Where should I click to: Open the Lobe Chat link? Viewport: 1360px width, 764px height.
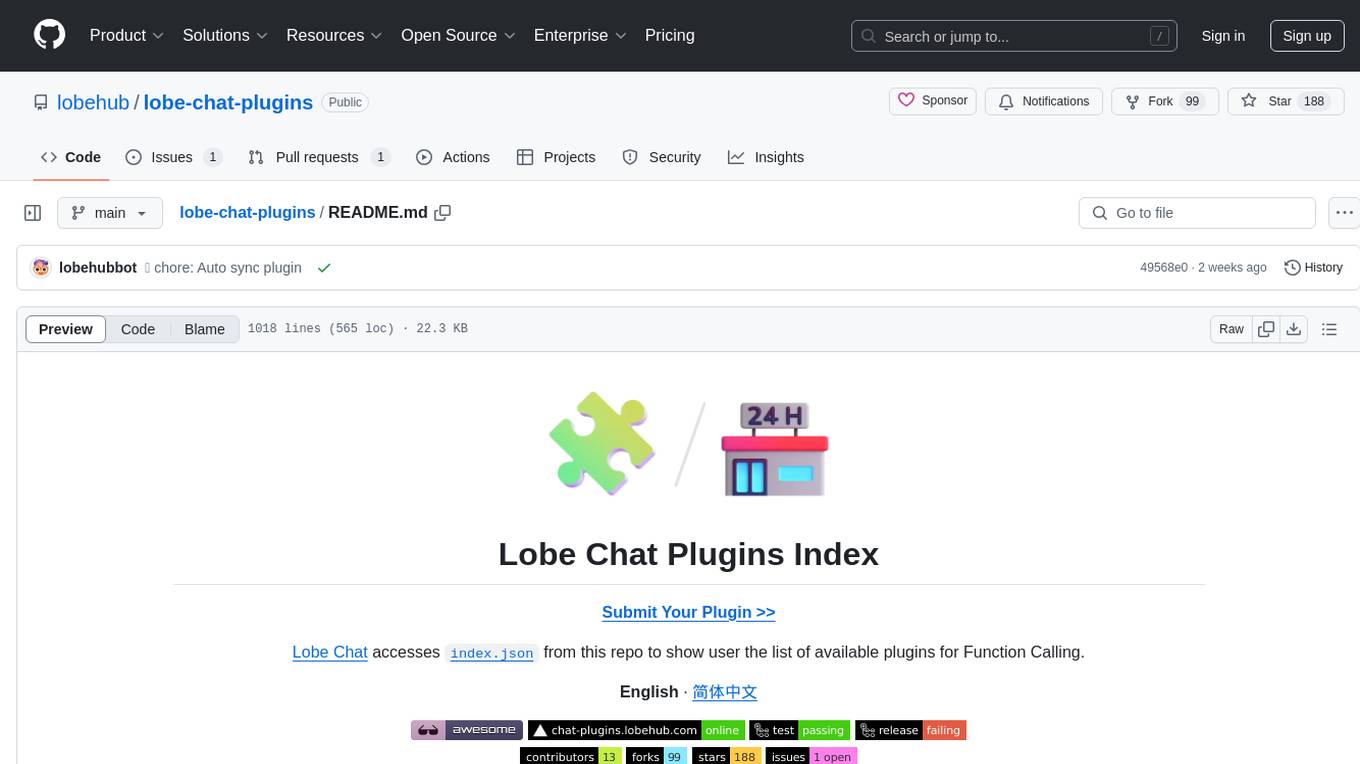pyautogui.click(x=330, y=652)
